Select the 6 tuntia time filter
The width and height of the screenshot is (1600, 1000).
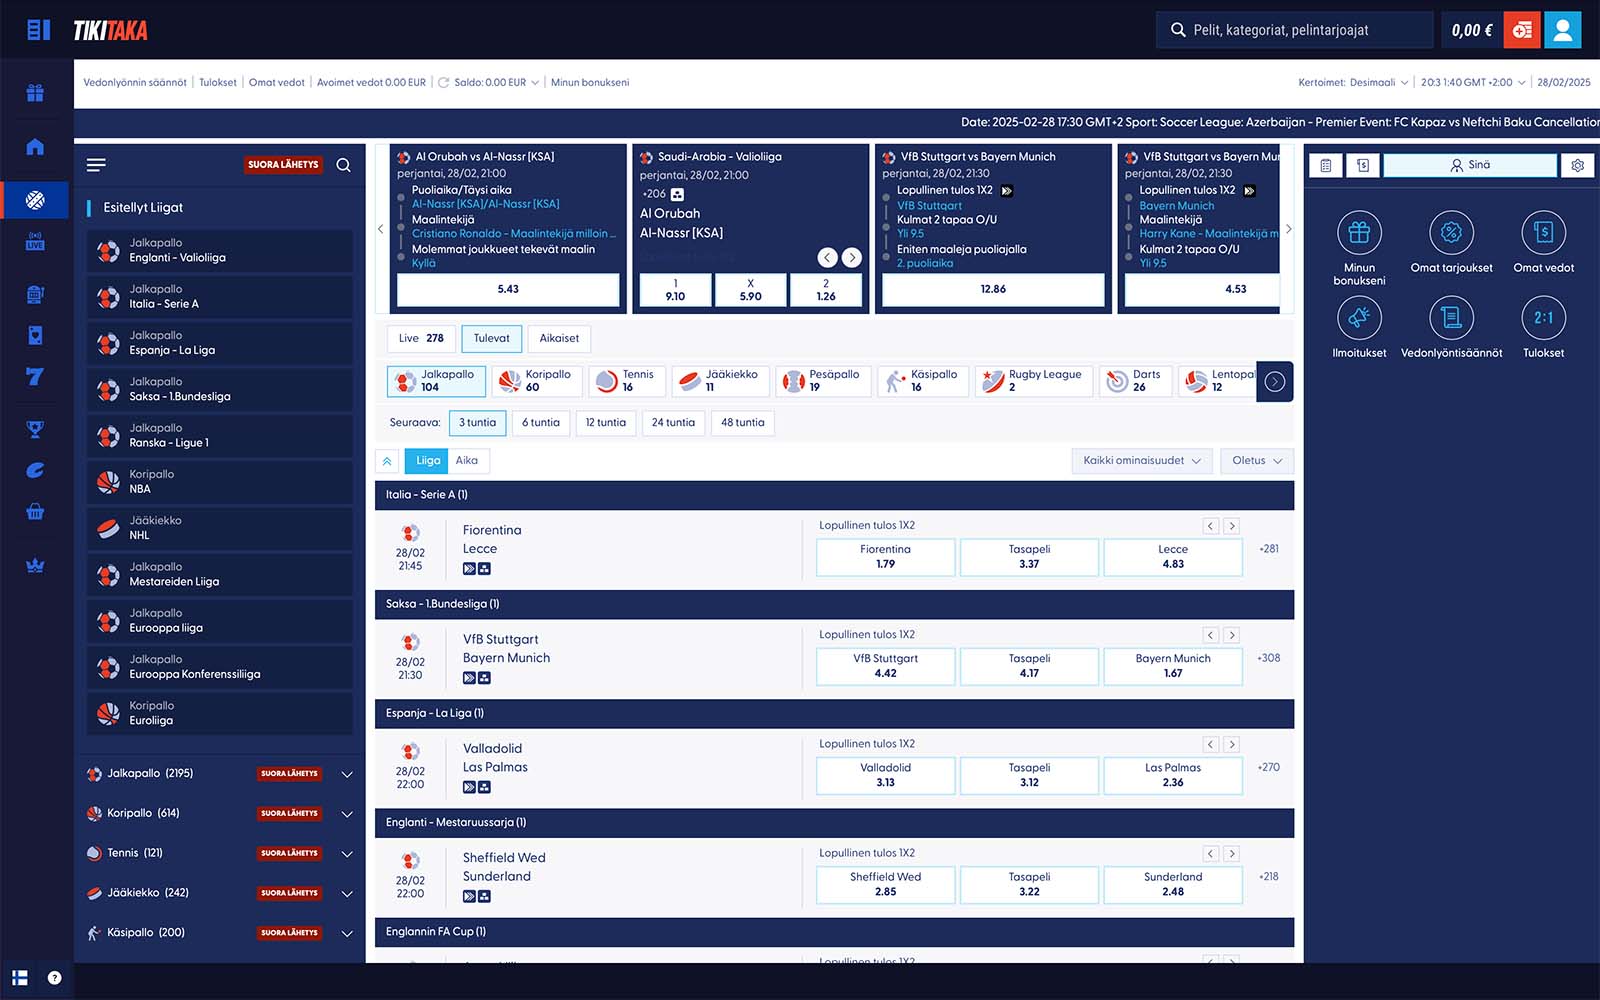(x=541, y=423)
